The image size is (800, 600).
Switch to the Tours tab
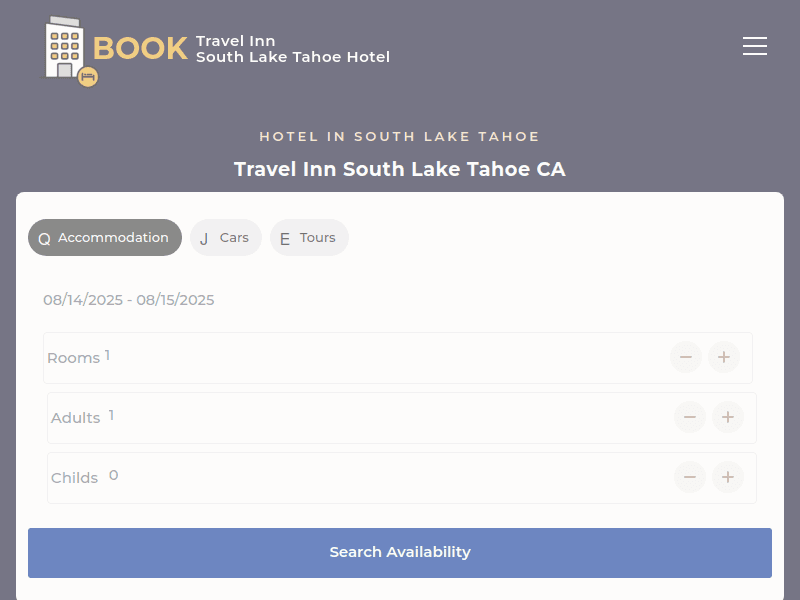[309, 238]
